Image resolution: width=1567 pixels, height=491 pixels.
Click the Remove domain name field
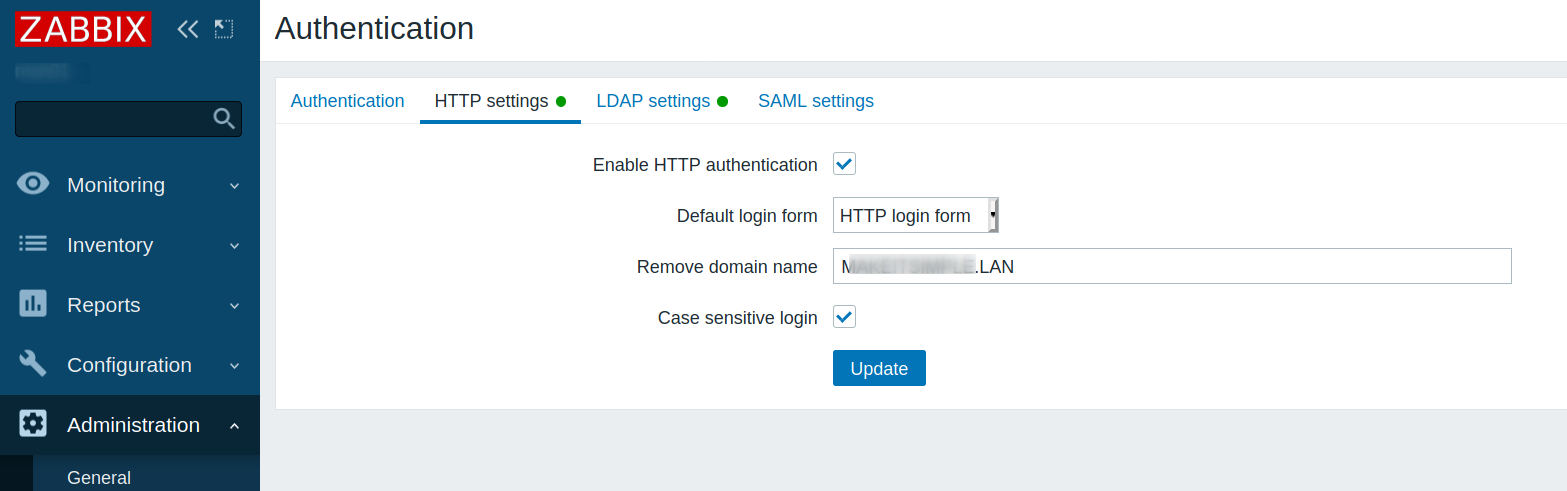[x=1171, y=267]
